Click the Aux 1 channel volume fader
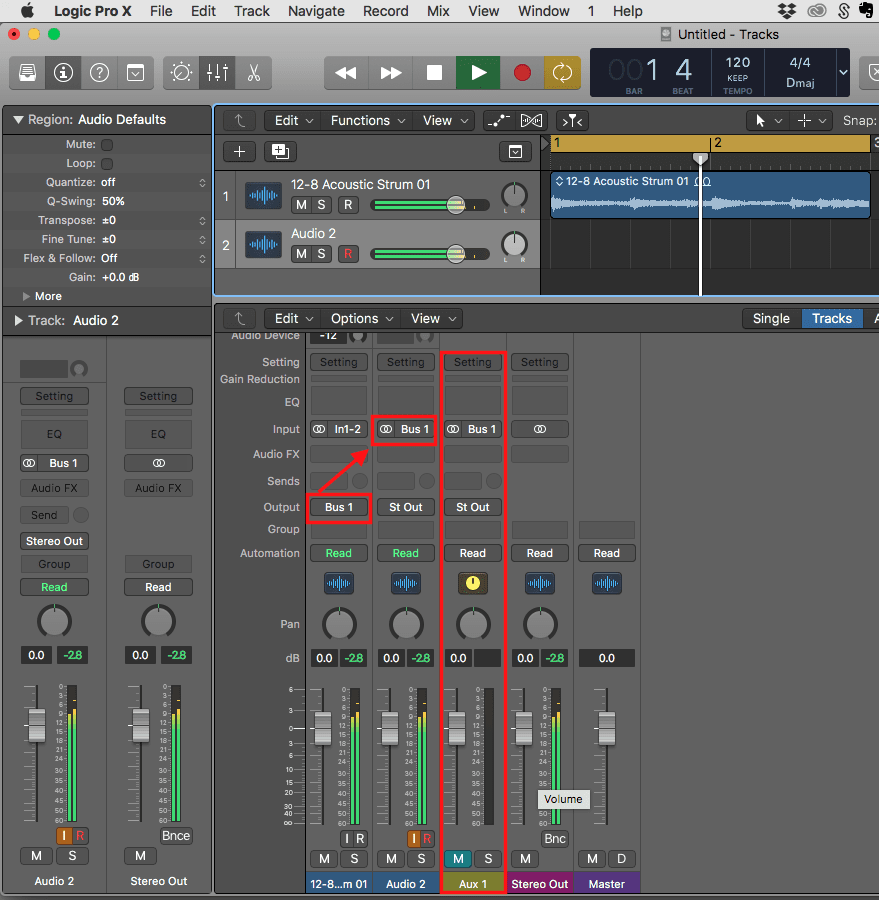 [457, 728]
